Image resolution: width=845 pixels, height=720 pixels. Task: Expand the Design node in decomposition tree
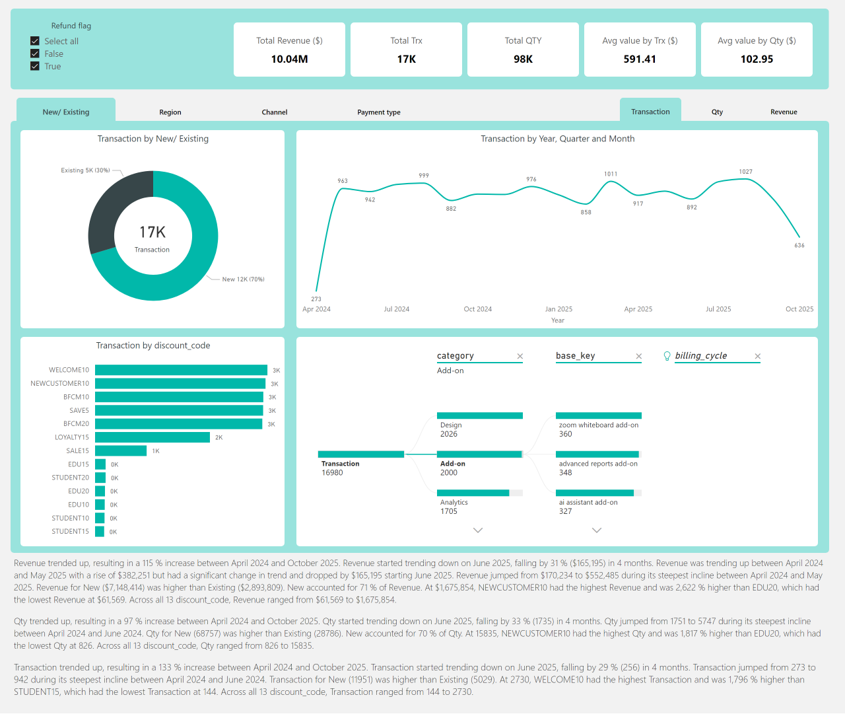[x=479, y=416]
